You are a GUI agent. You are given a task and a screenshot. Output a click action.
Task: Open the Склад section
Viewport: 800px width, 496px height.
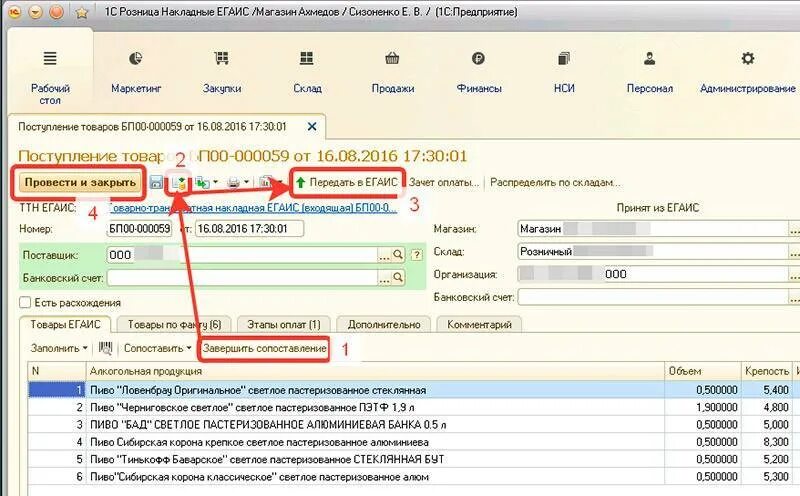(307, 72)
